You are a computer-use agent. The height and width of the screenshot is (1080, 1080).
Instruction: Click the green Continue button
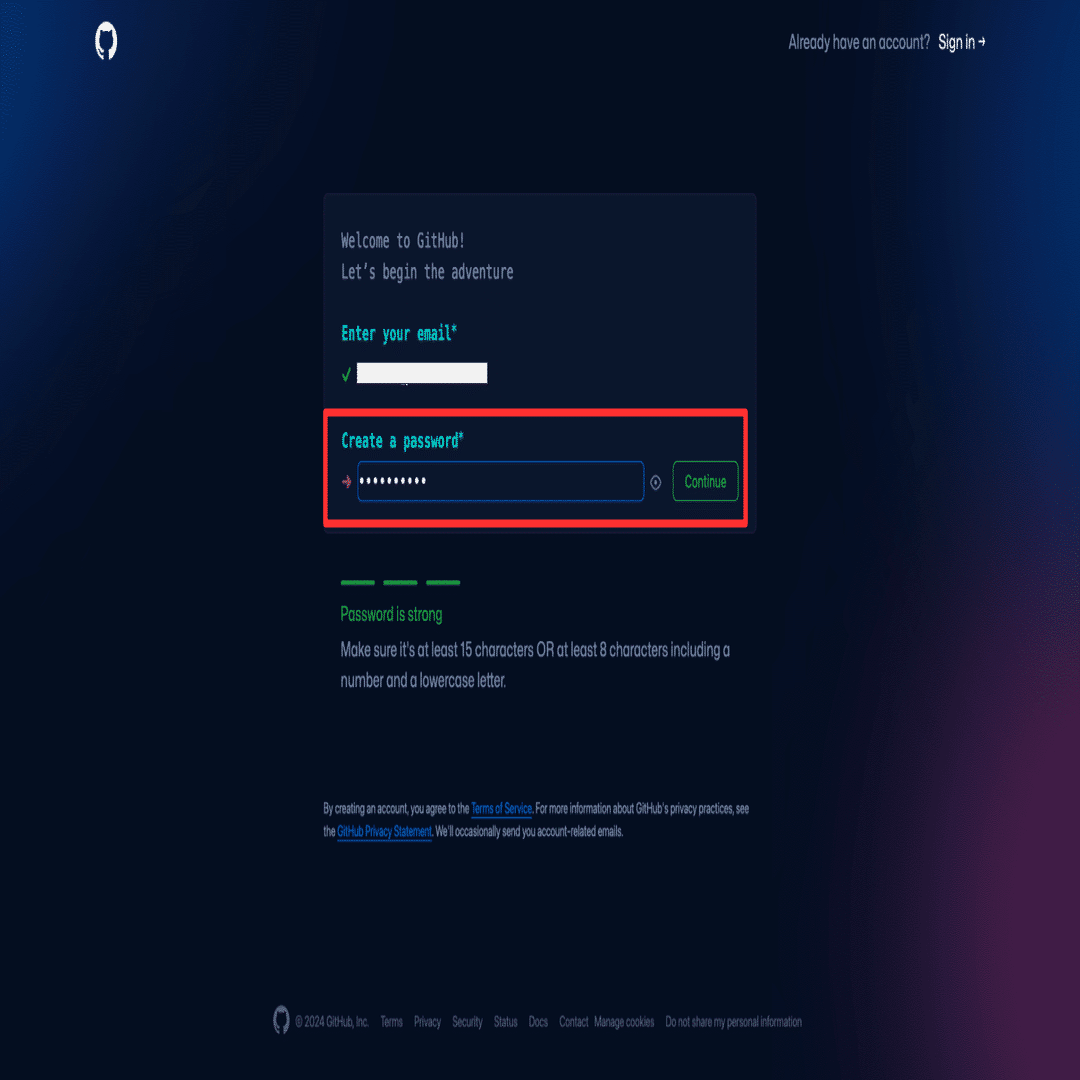pos(705,481)
